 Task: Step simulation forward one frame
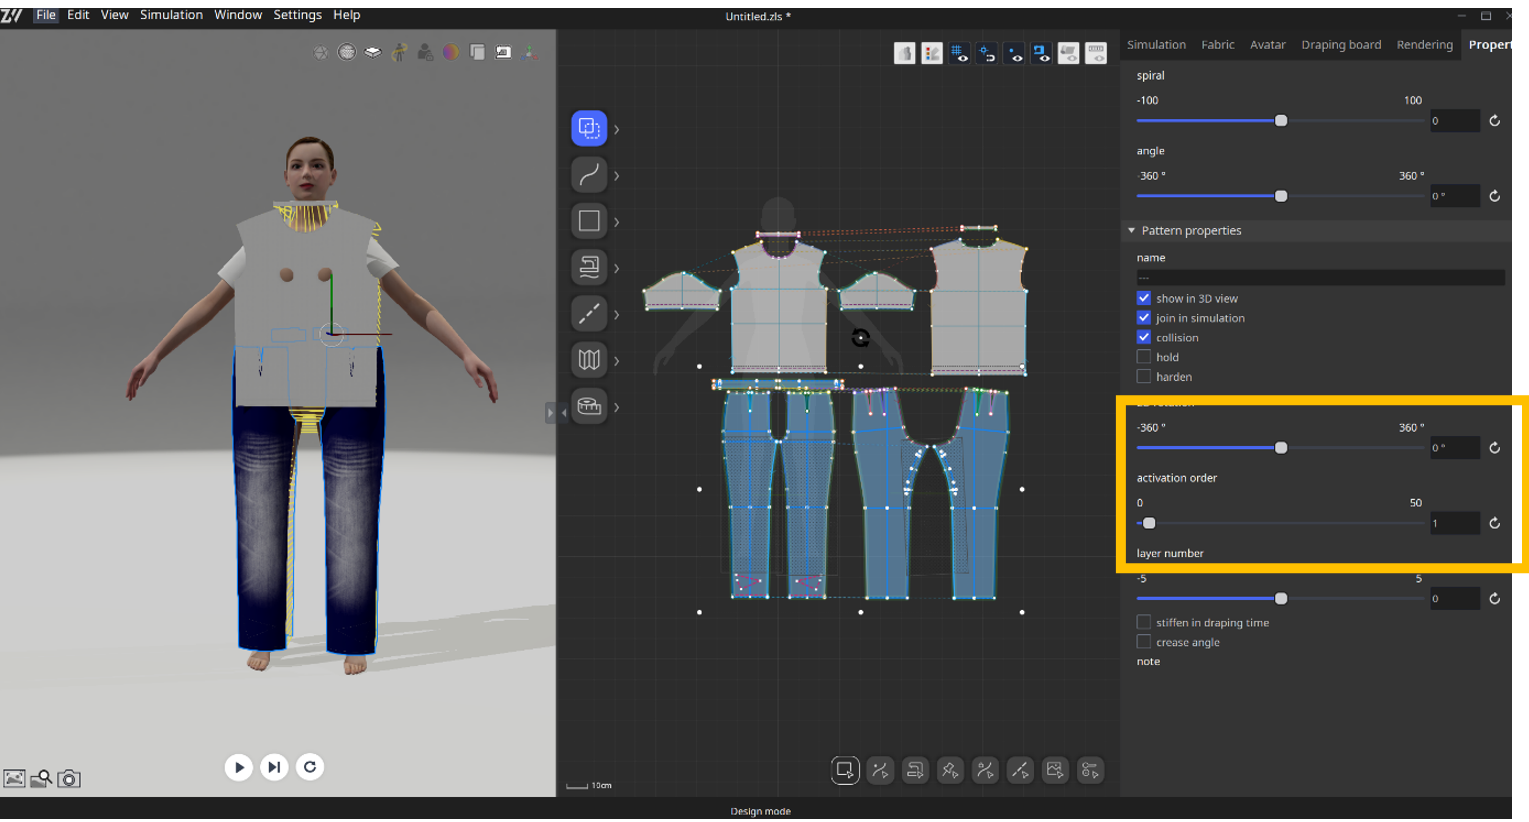tap(274, 767)
